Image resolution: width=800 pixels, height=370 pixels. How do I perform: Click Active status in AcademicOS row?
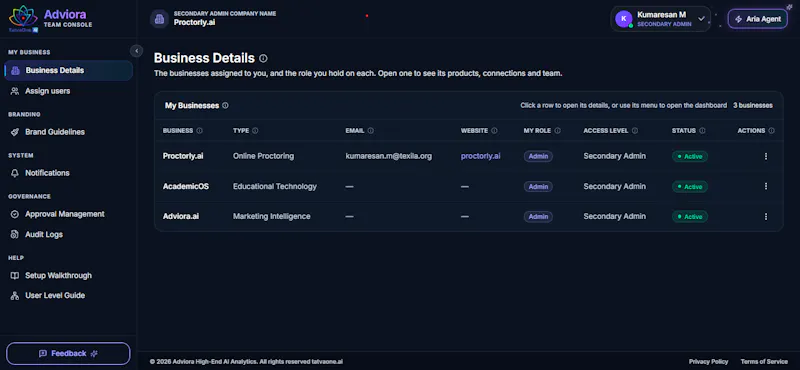point(690,186)
